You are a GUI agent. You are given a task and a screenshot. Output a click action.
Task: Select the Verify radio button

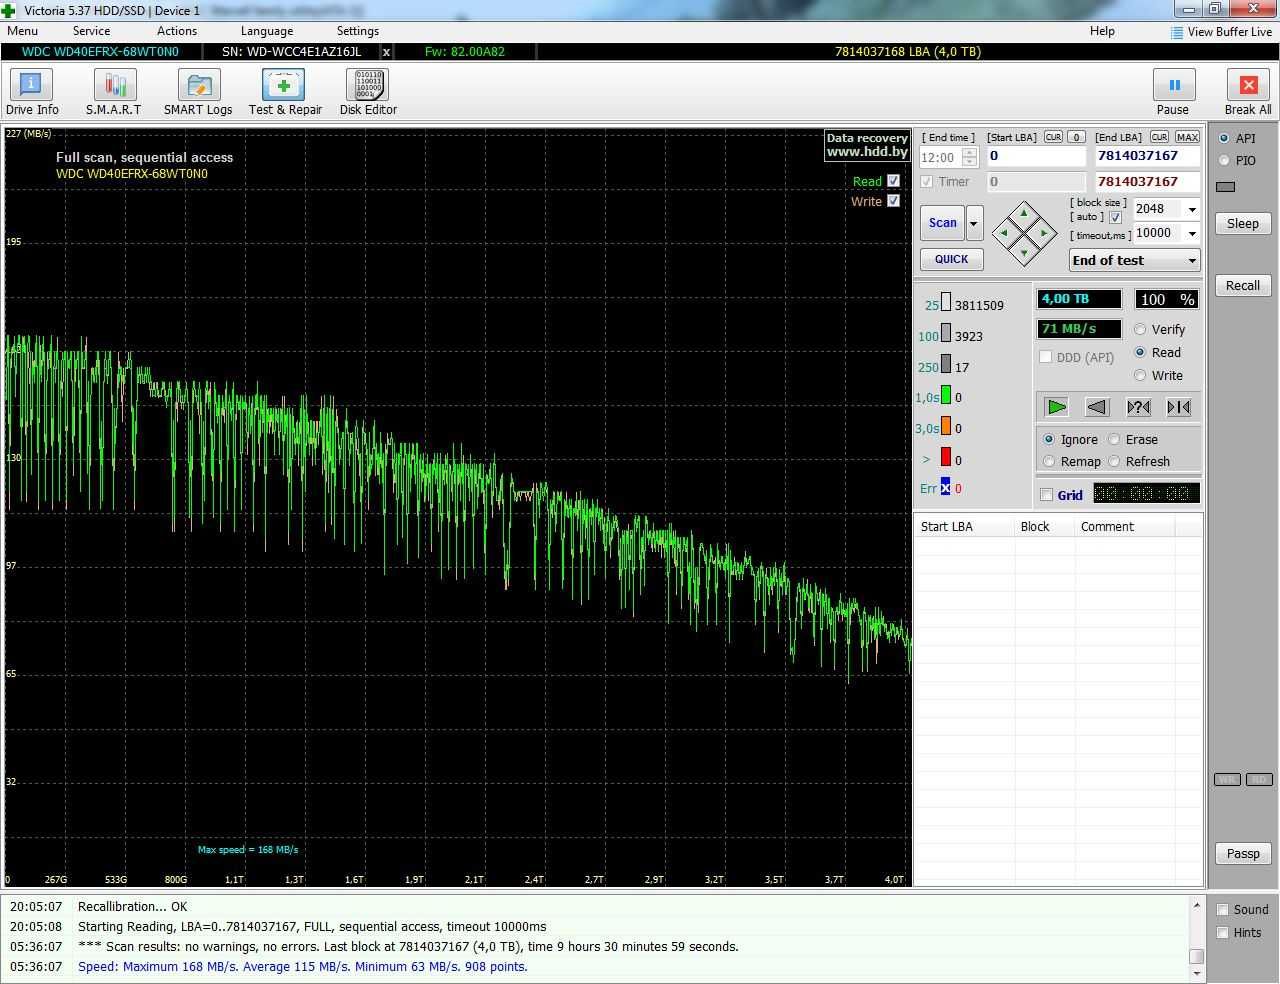tap(1140, 329)
